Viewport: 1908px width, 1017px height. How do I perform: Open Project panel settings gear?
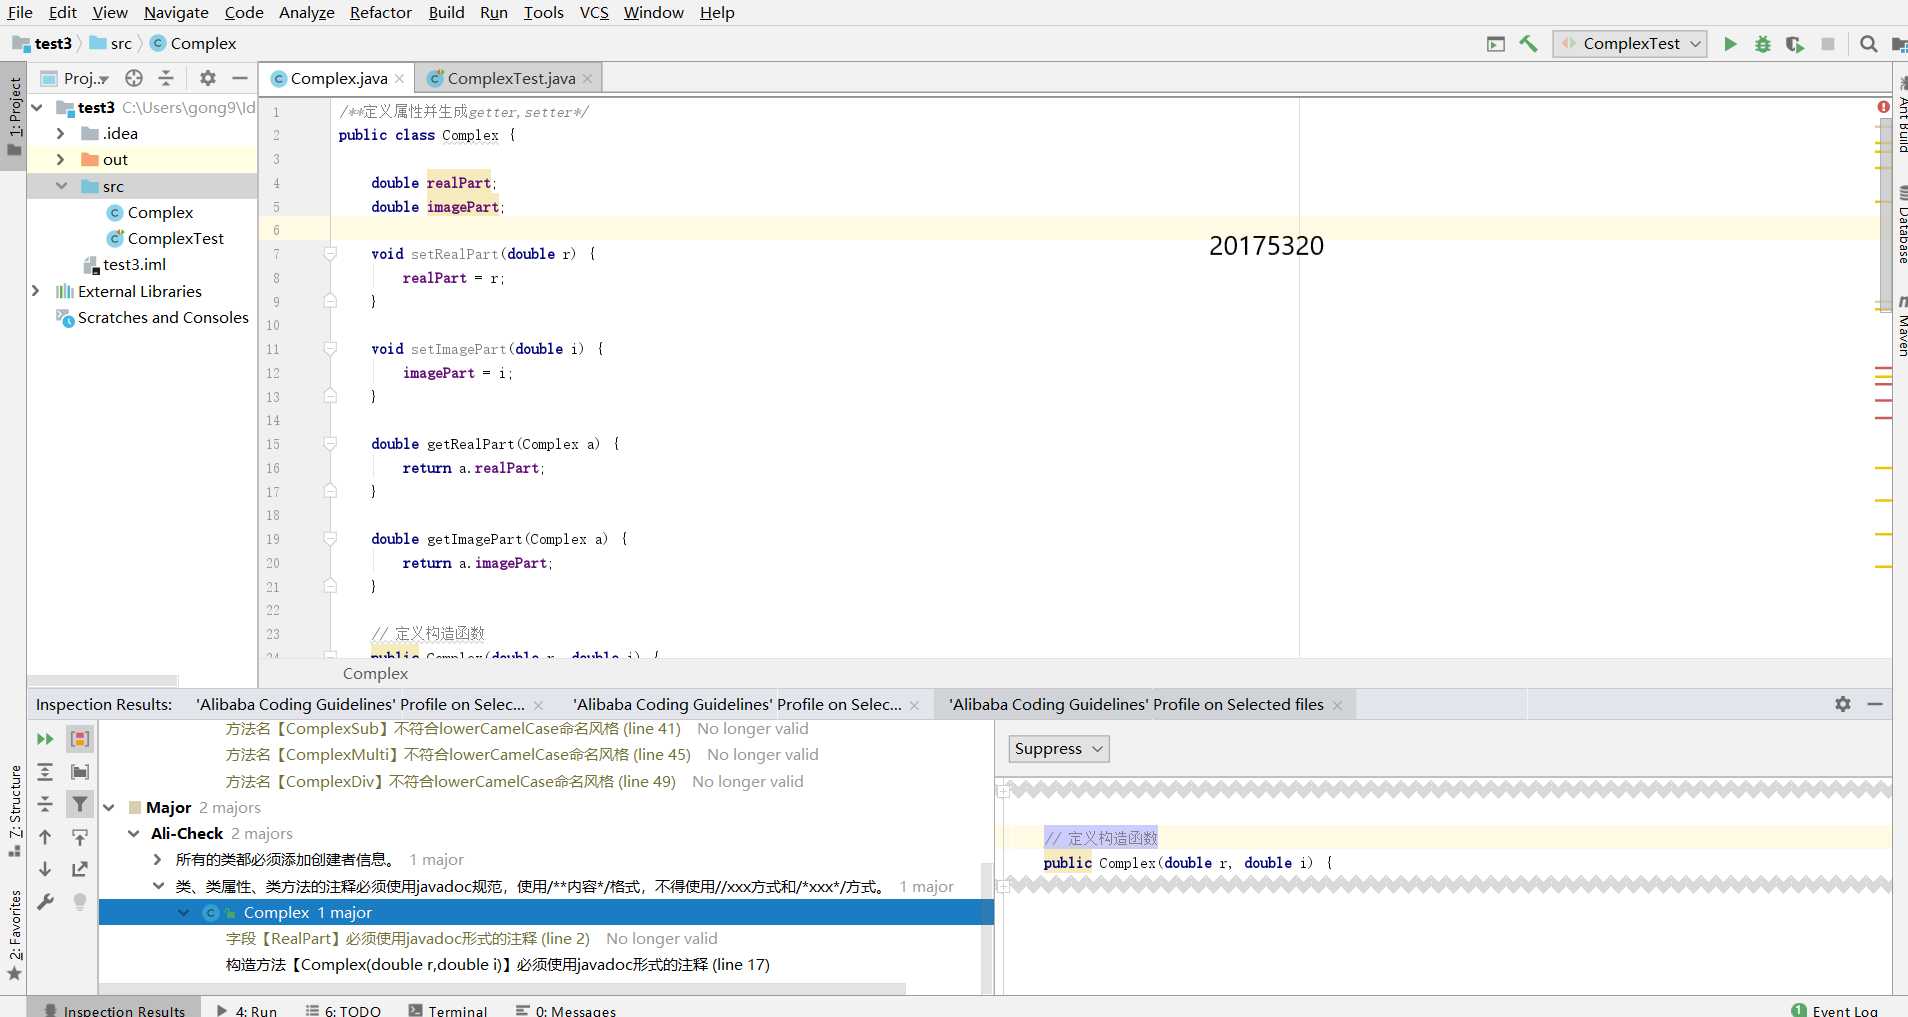[x=208, y=78]
